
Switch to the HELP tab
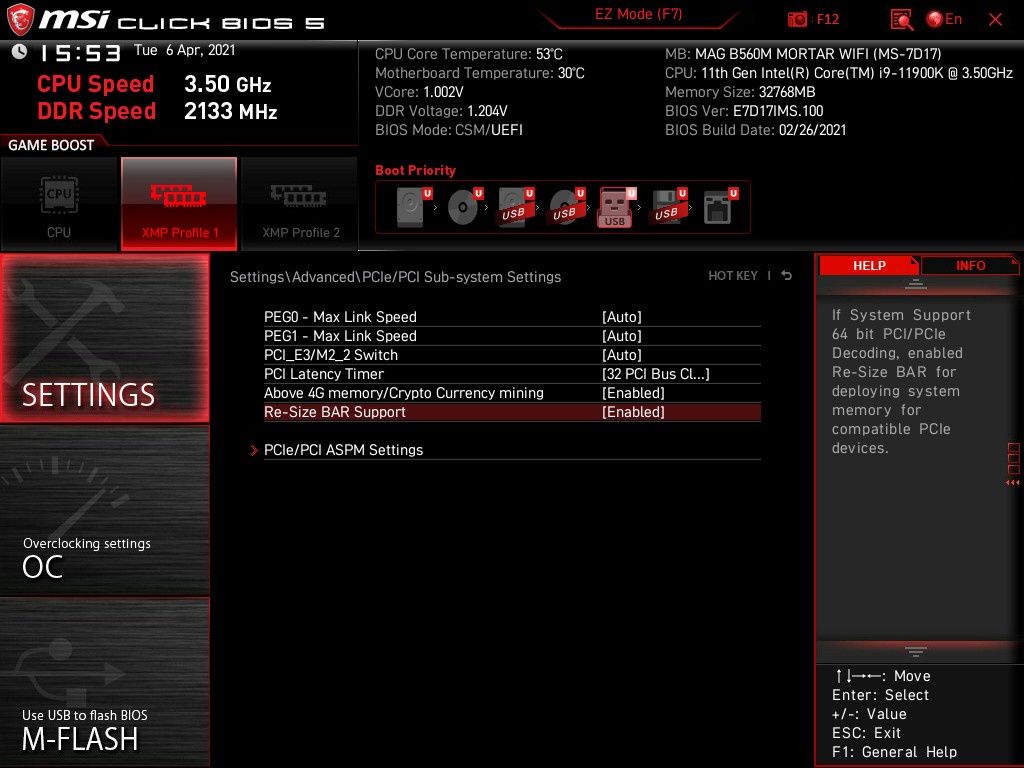tap(869, 266)
